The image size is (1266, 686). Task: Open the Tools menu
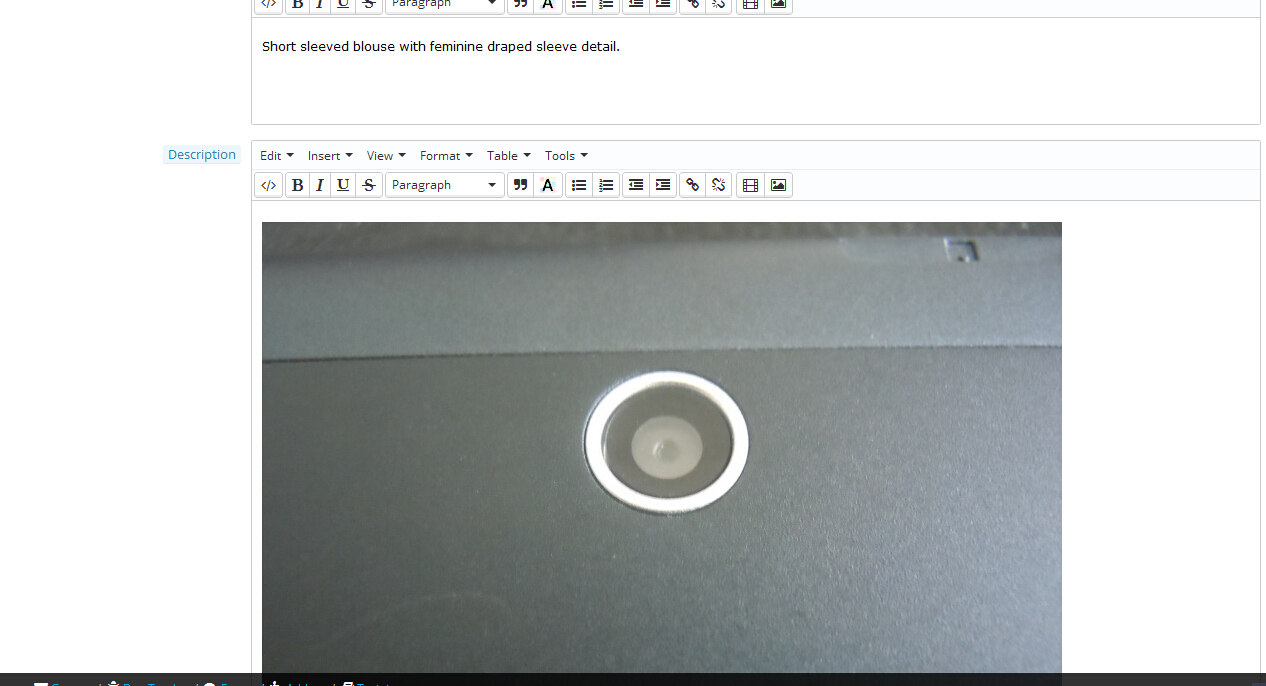tap(566, 156)
